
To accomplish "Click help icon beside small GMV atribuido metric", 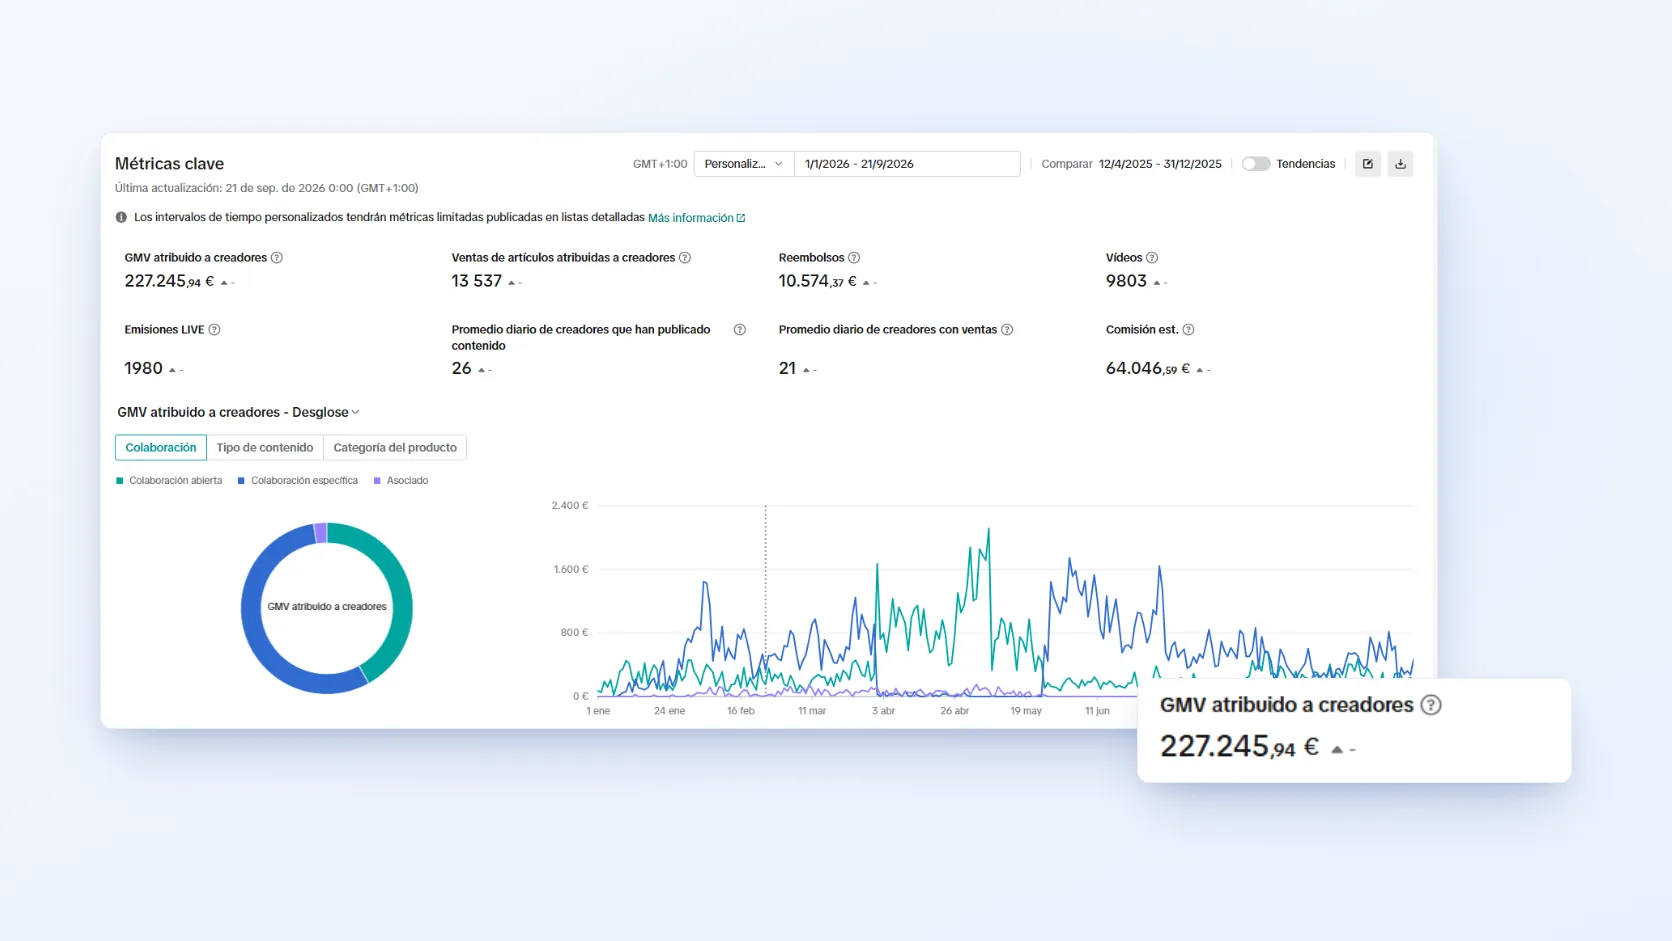I will point(277,258).
